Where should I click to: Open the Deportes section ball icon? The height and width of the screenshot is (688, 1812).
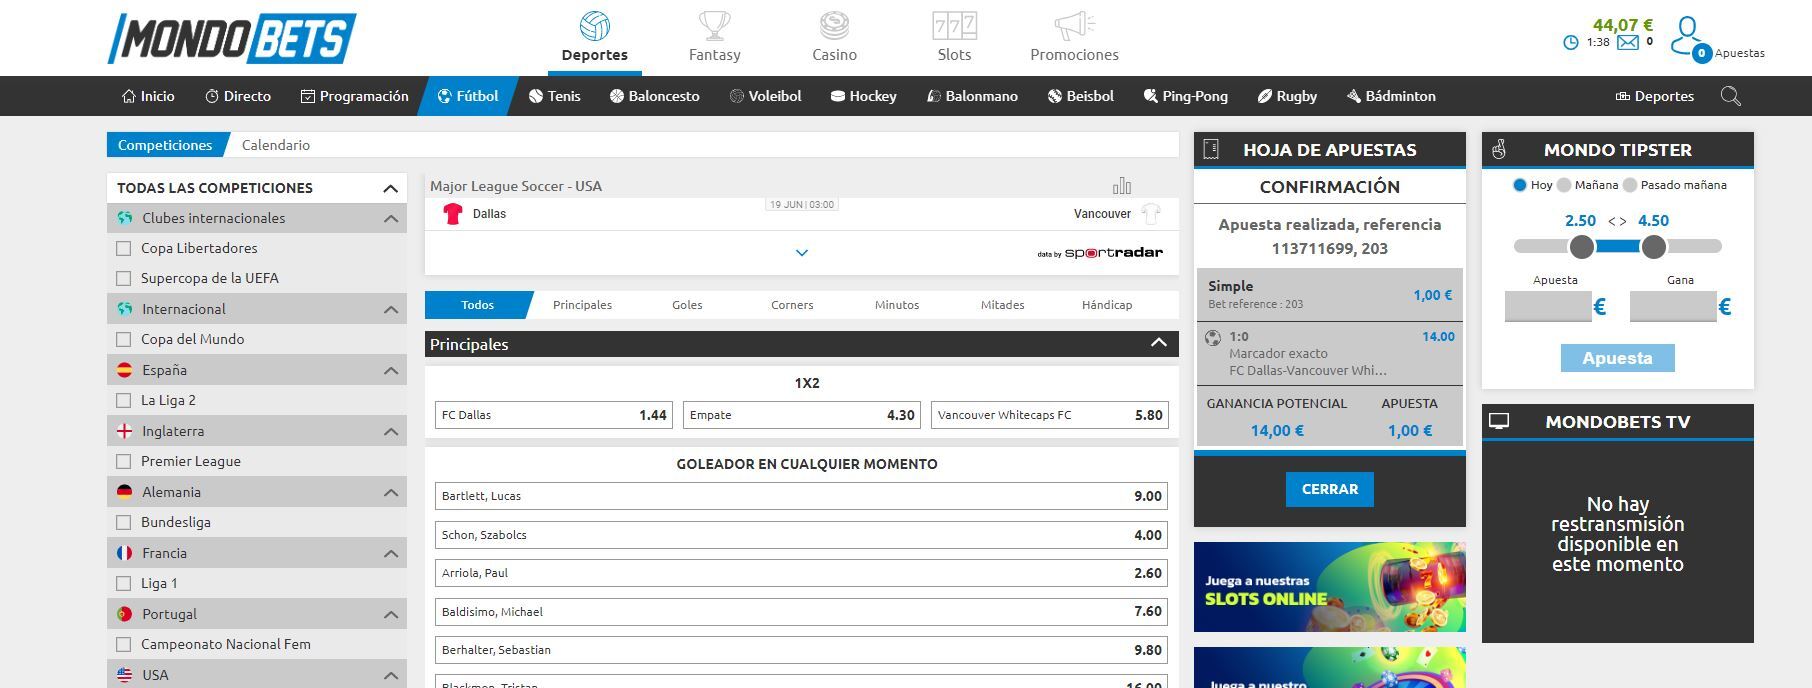pos(595,26)
